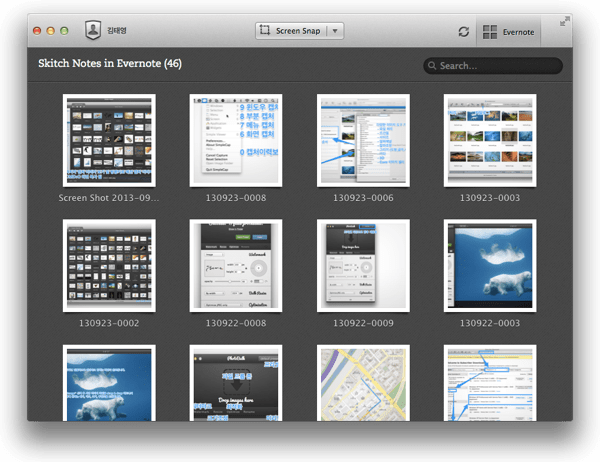Screen dimensions: 600x462
Task: Open the 130922-0003 polar bear thumbnail
Action: [x=489, y=265]
